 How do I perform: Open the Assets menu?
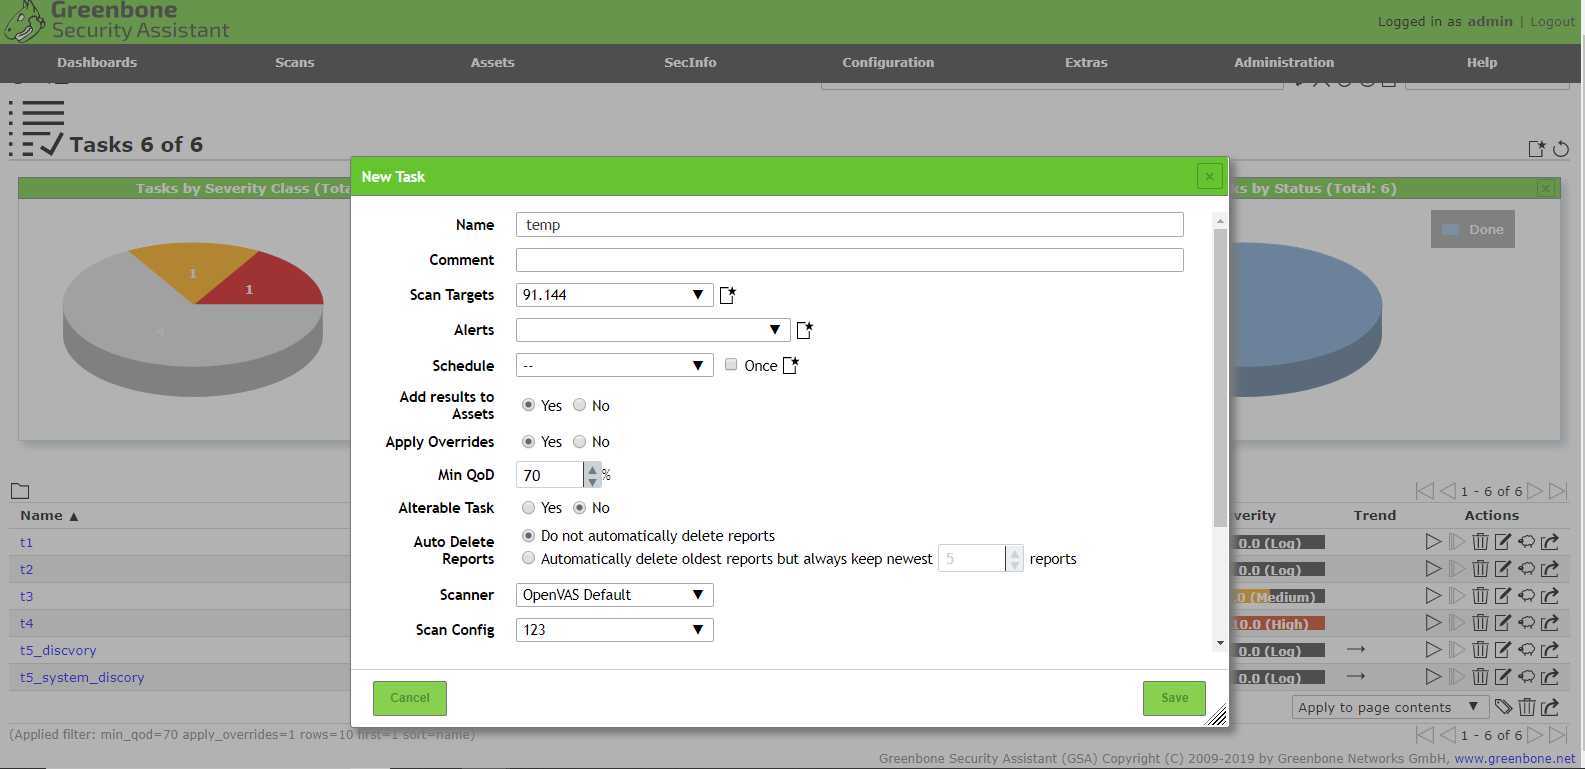point(493,62)
